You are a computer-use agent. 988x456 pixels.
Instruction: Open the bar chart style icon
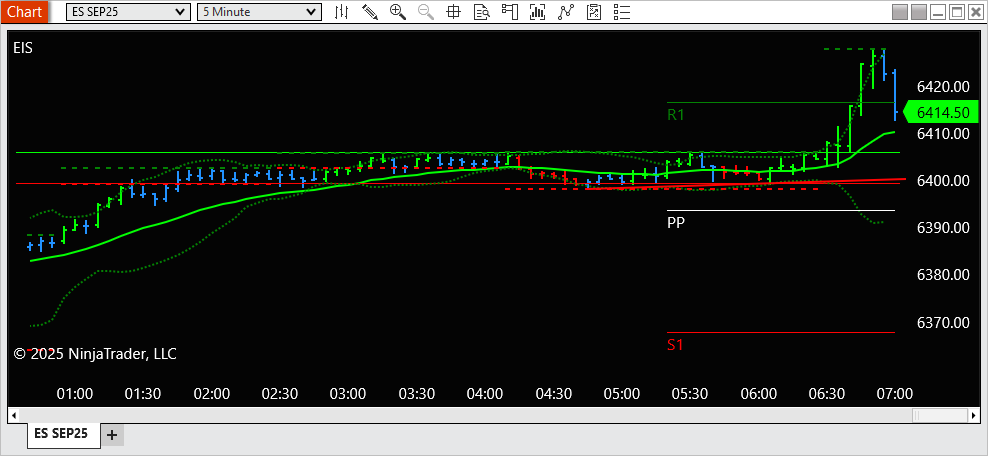342,11
